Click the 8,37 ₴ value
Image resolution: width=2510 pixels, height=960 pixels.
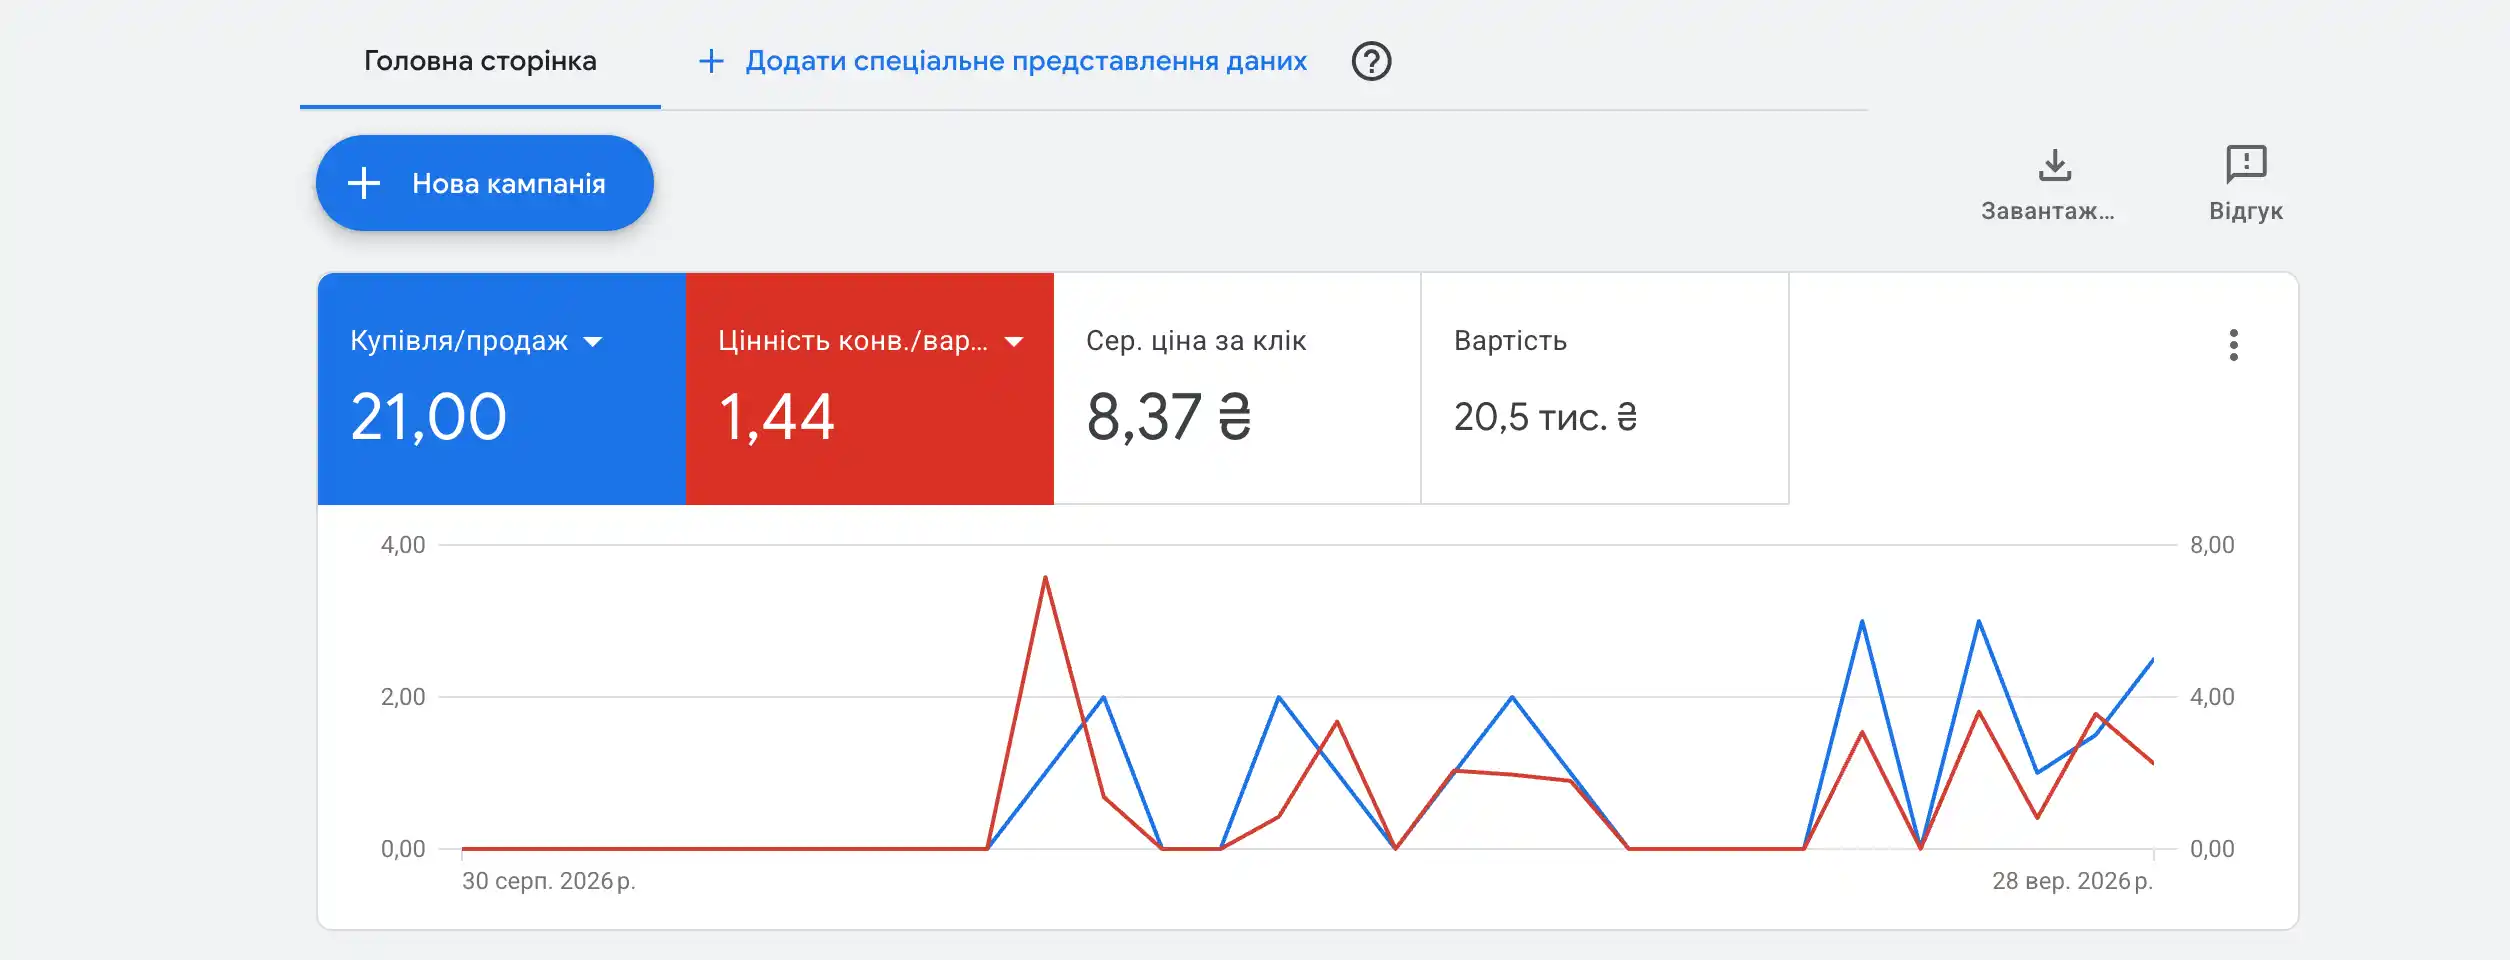click(x=1168, y=417)
